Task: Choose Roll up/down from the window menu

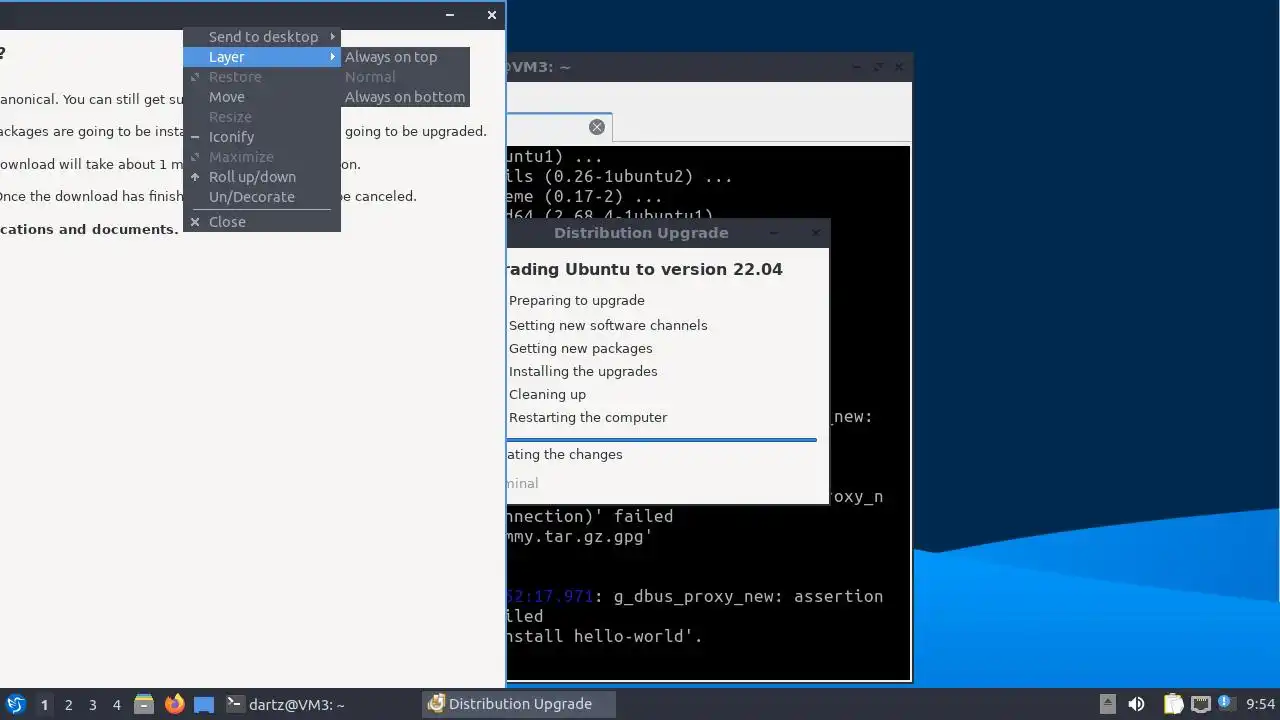Action: click(262, 177)
